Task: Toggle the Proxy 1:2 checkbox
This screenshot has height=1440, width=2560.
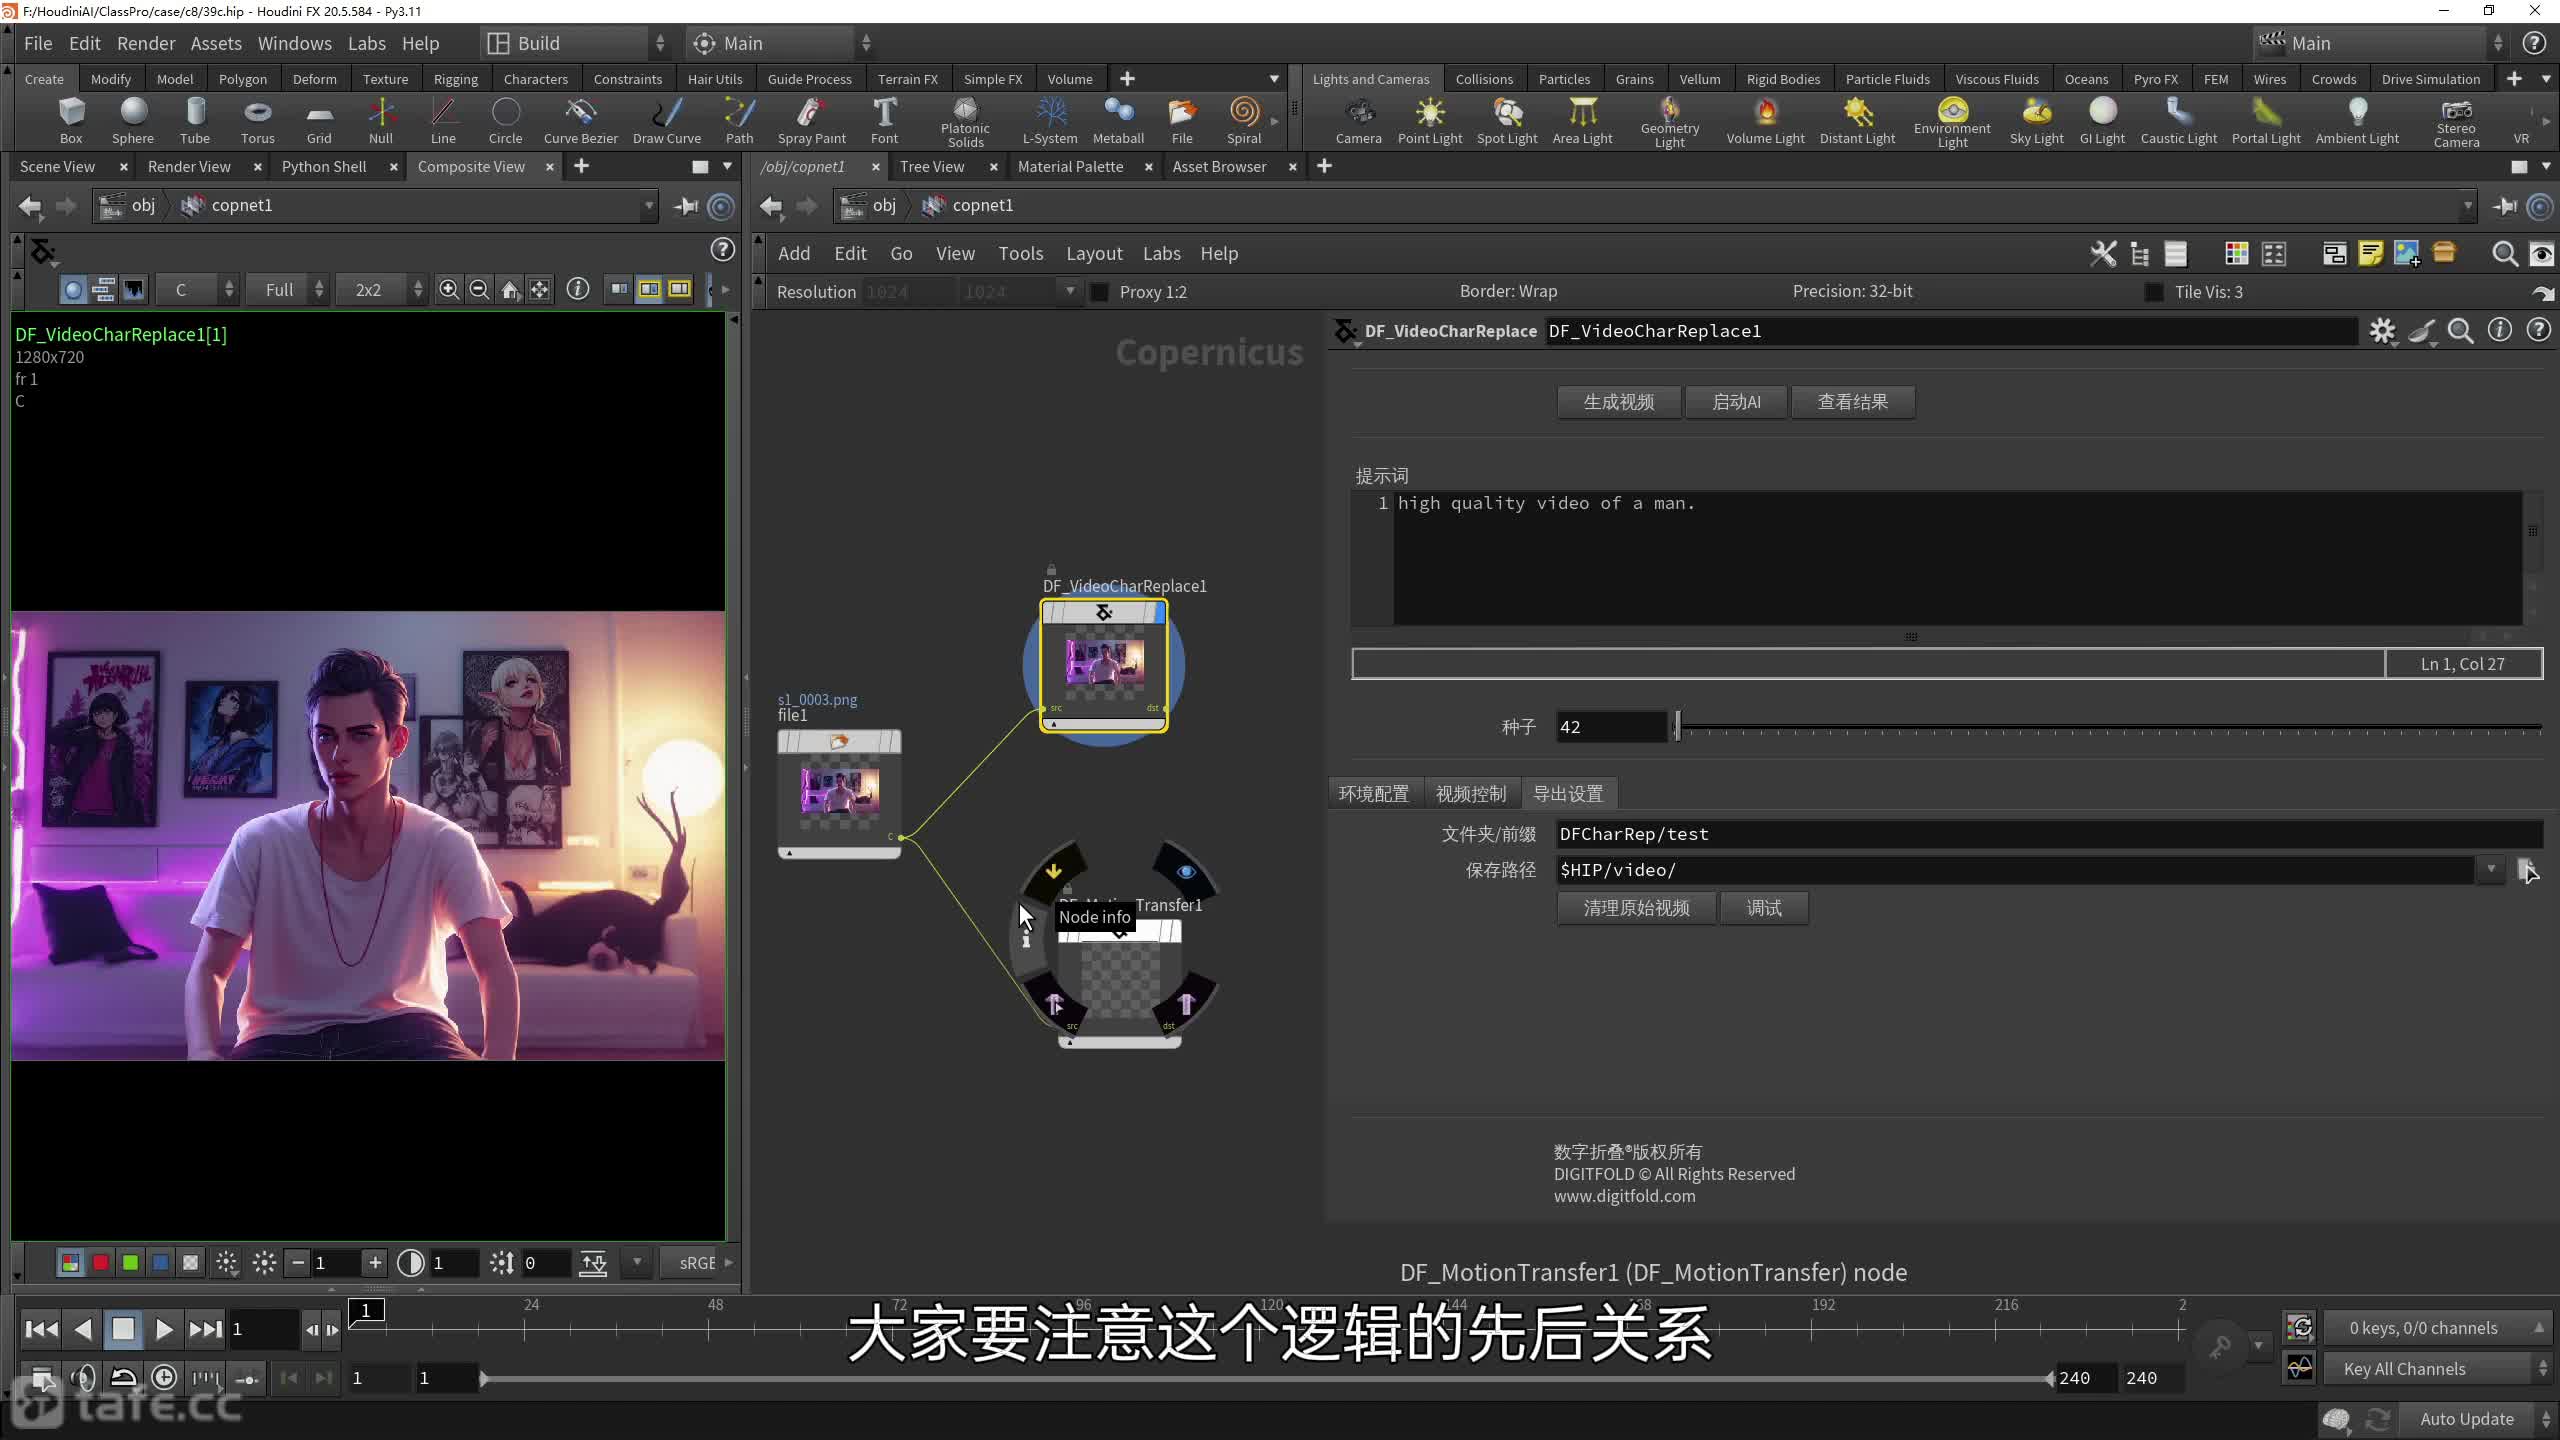Action: pyautogui.click(x=1099, y=292)
